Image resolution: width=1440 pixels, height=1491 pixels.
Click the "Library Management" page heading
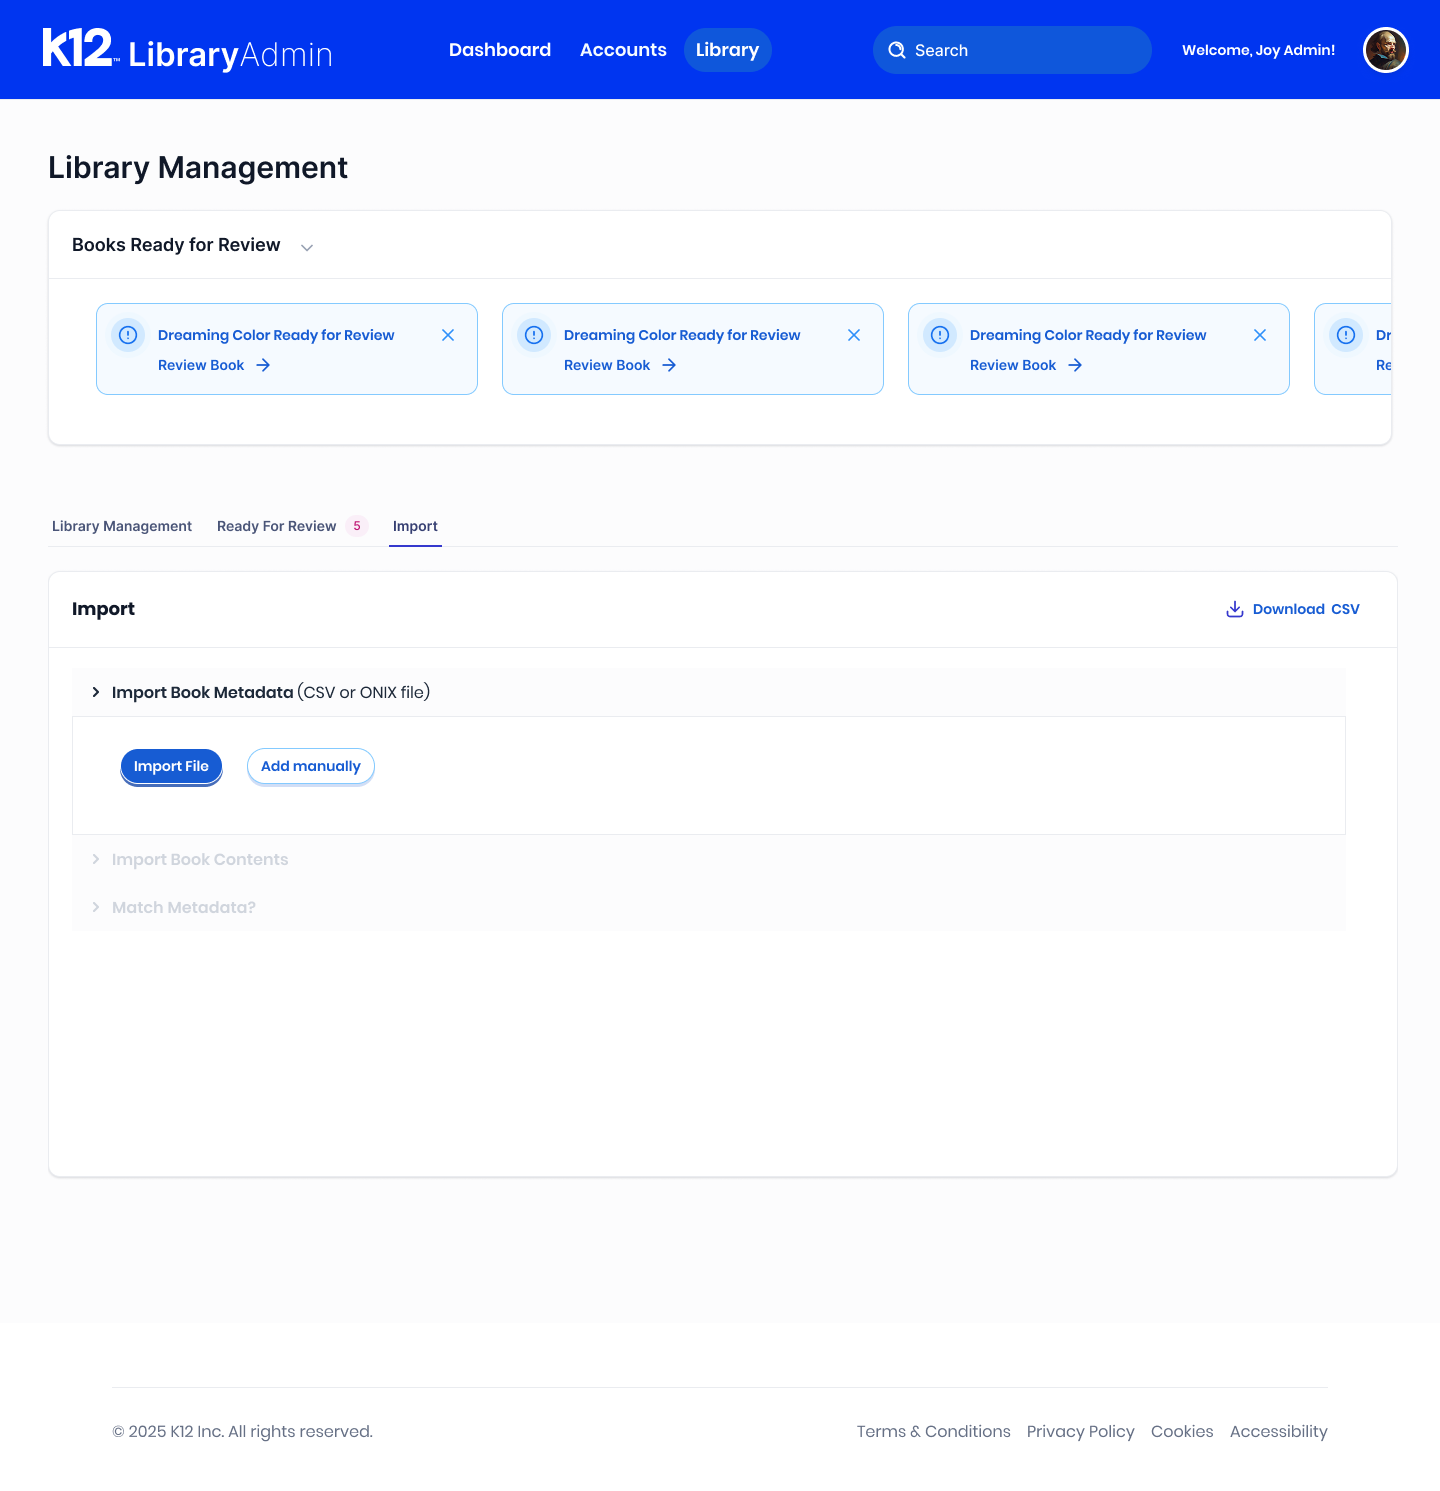click(198, 167)
